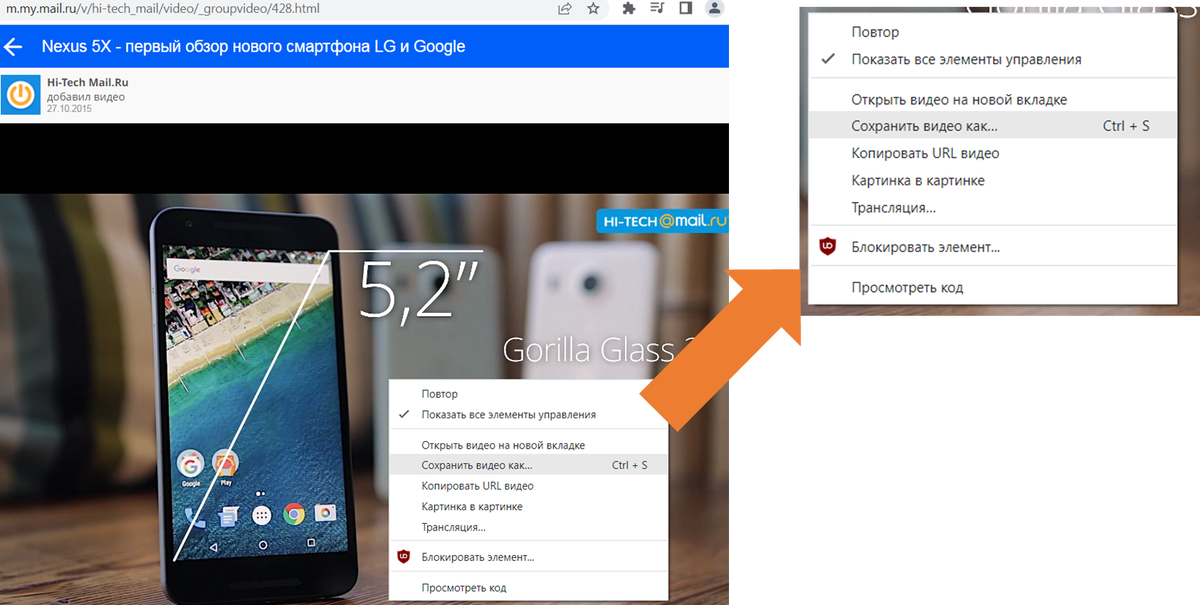Bookmark this page with the star icon
Viewport: 1200px width, 605px height.
point(593,8)
